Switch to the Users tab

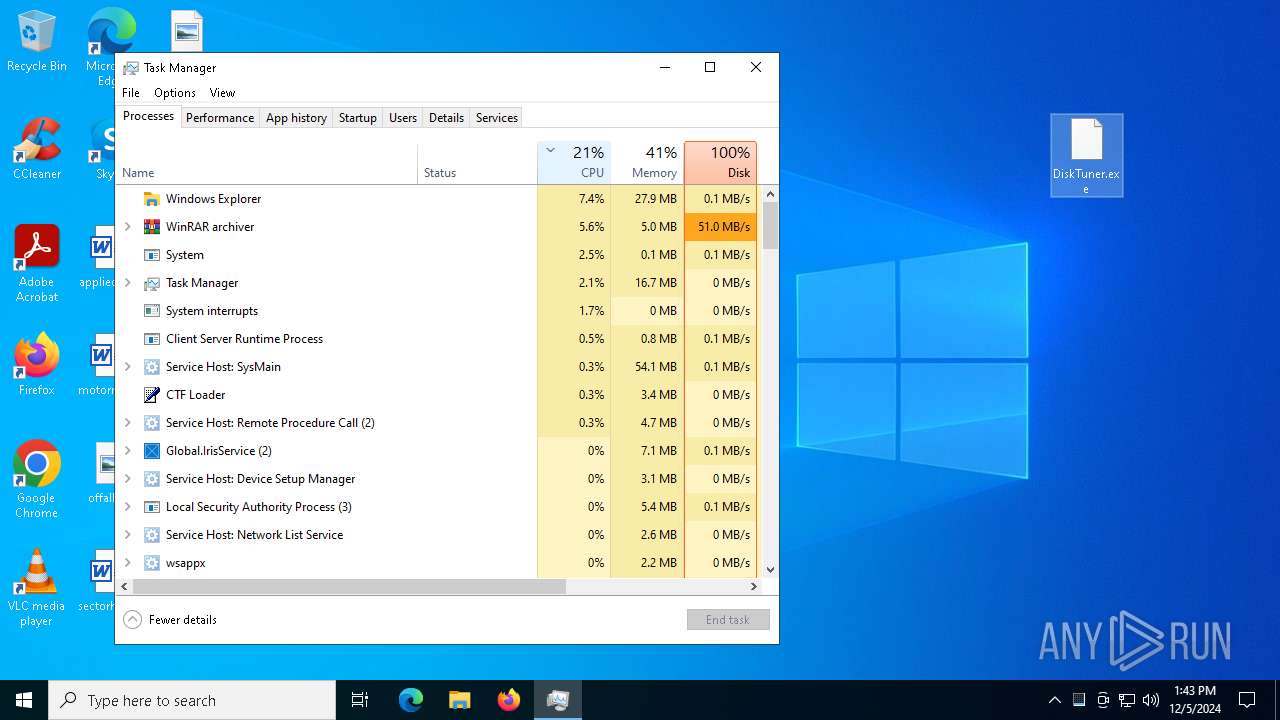403,118
